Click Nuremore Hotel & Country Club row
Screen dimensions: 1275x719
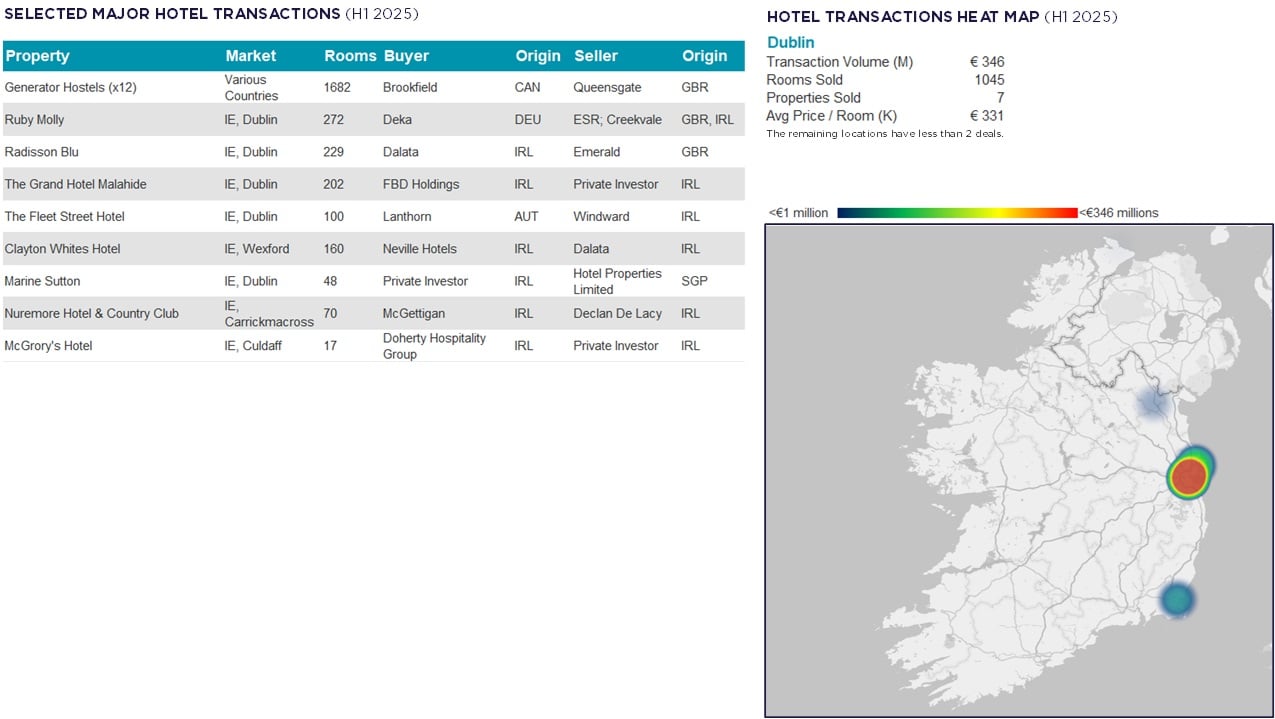click(x=91, y=313)
